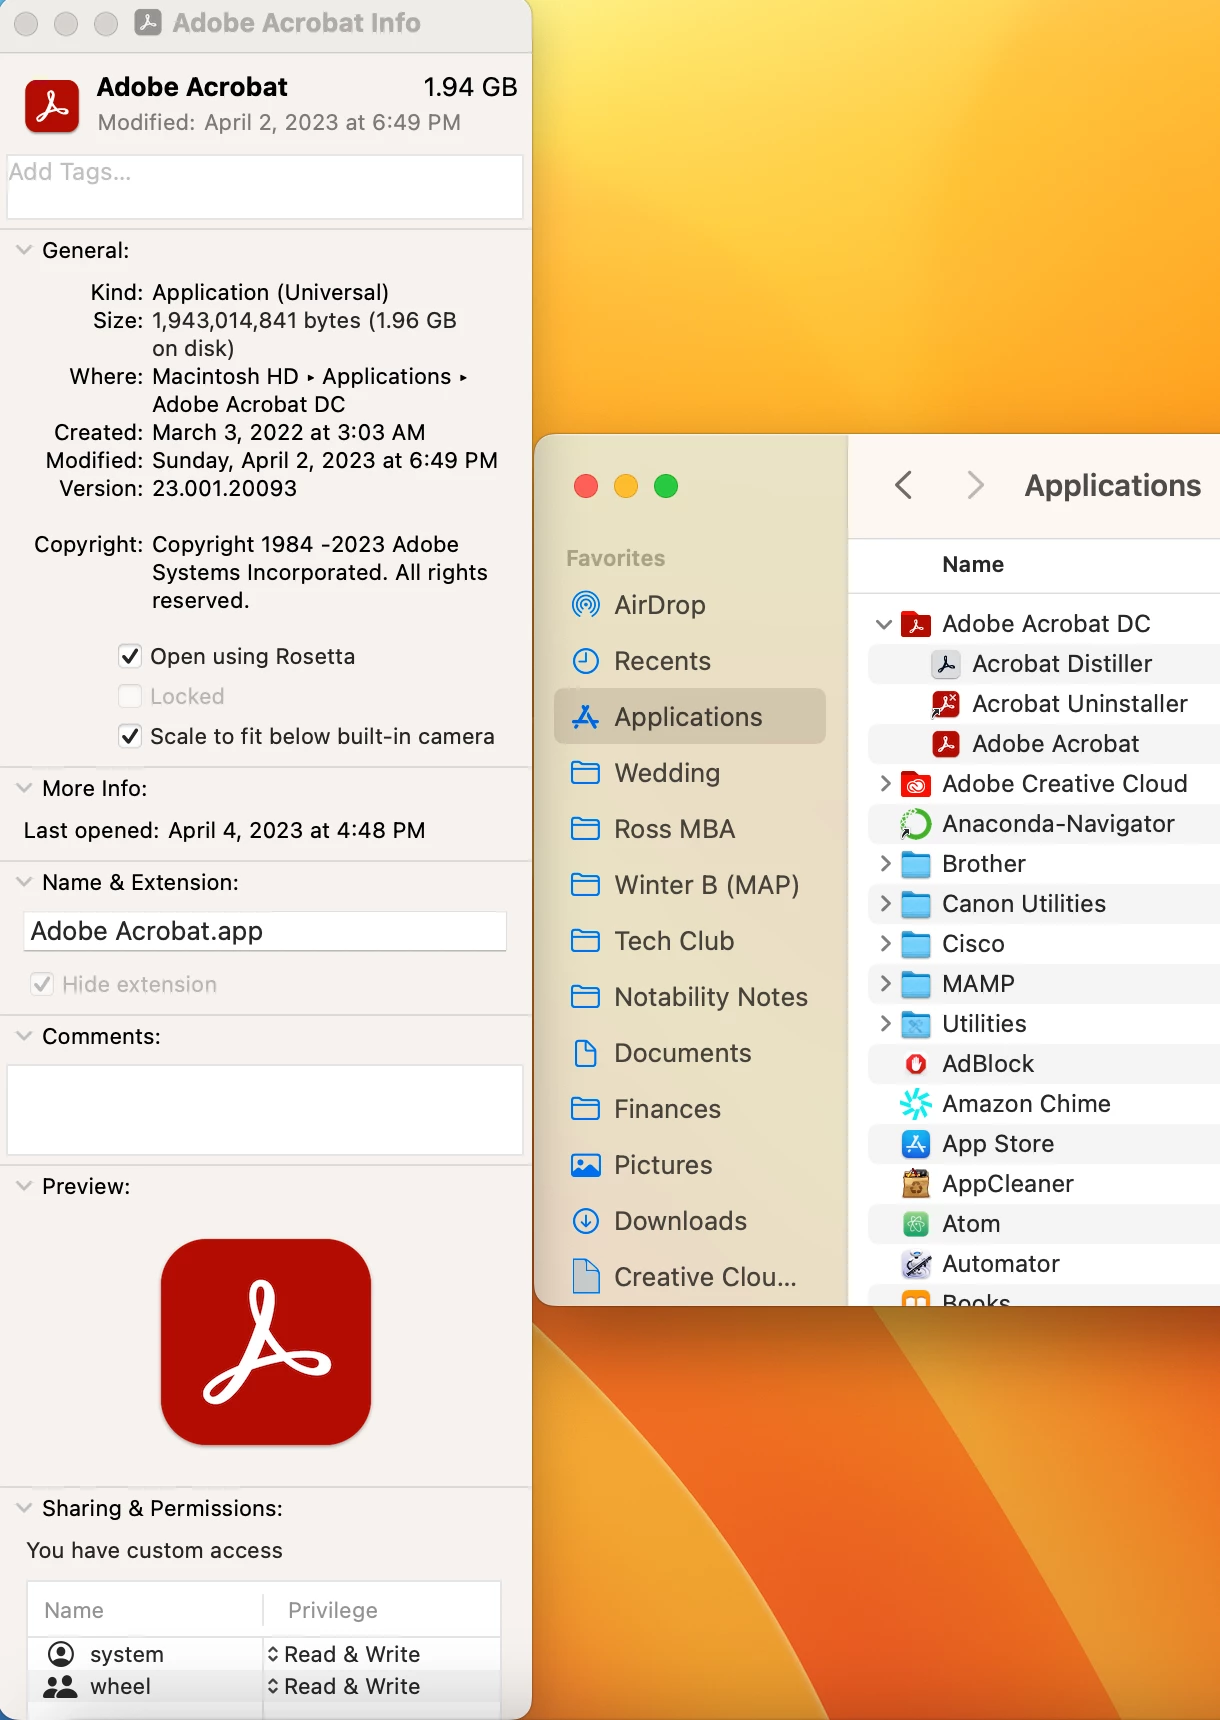Click the Adobe Creative Cloud folder icon
1220x1720 pixels.
tap(916, 784)
